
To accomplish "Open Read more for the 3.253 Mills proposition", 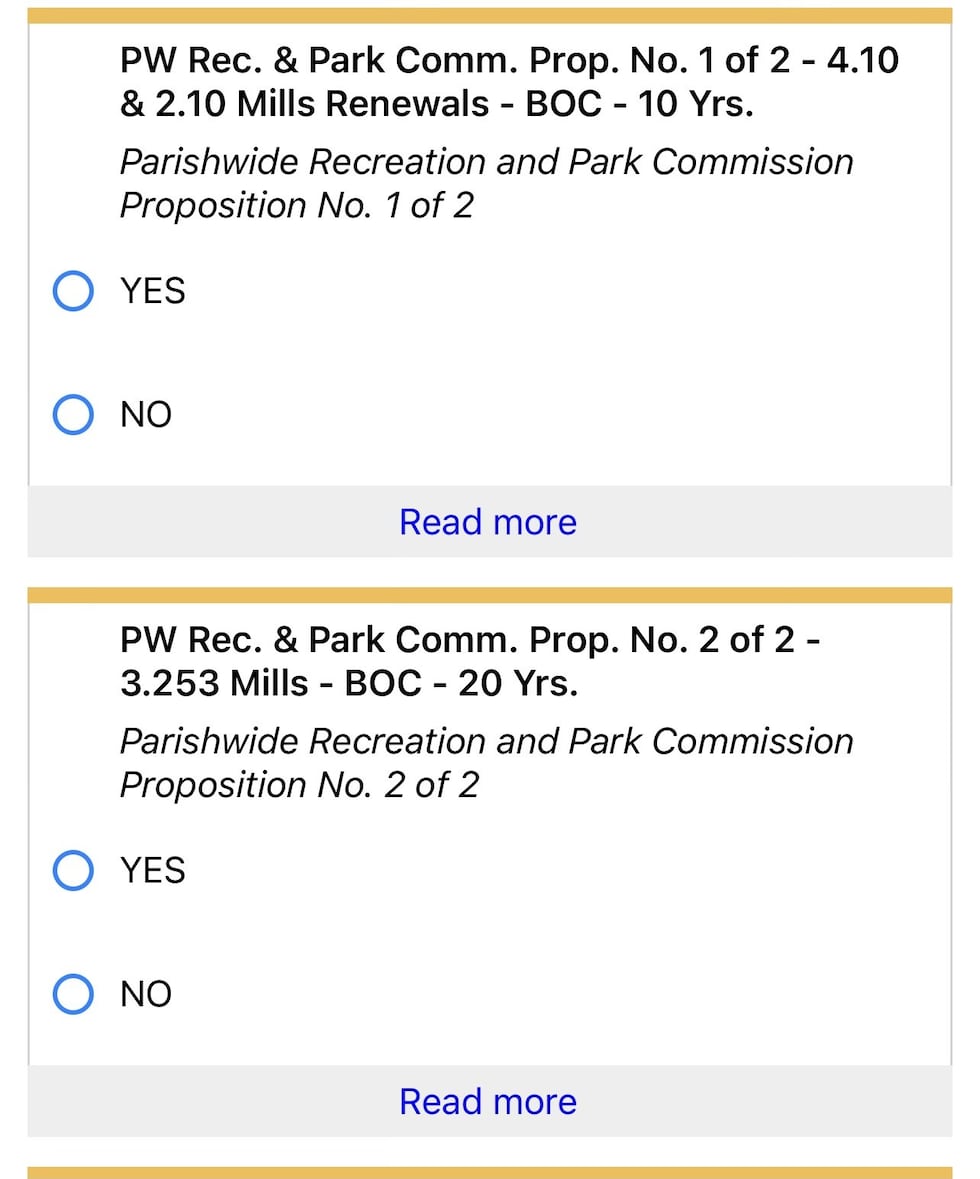I will 487,1100.
